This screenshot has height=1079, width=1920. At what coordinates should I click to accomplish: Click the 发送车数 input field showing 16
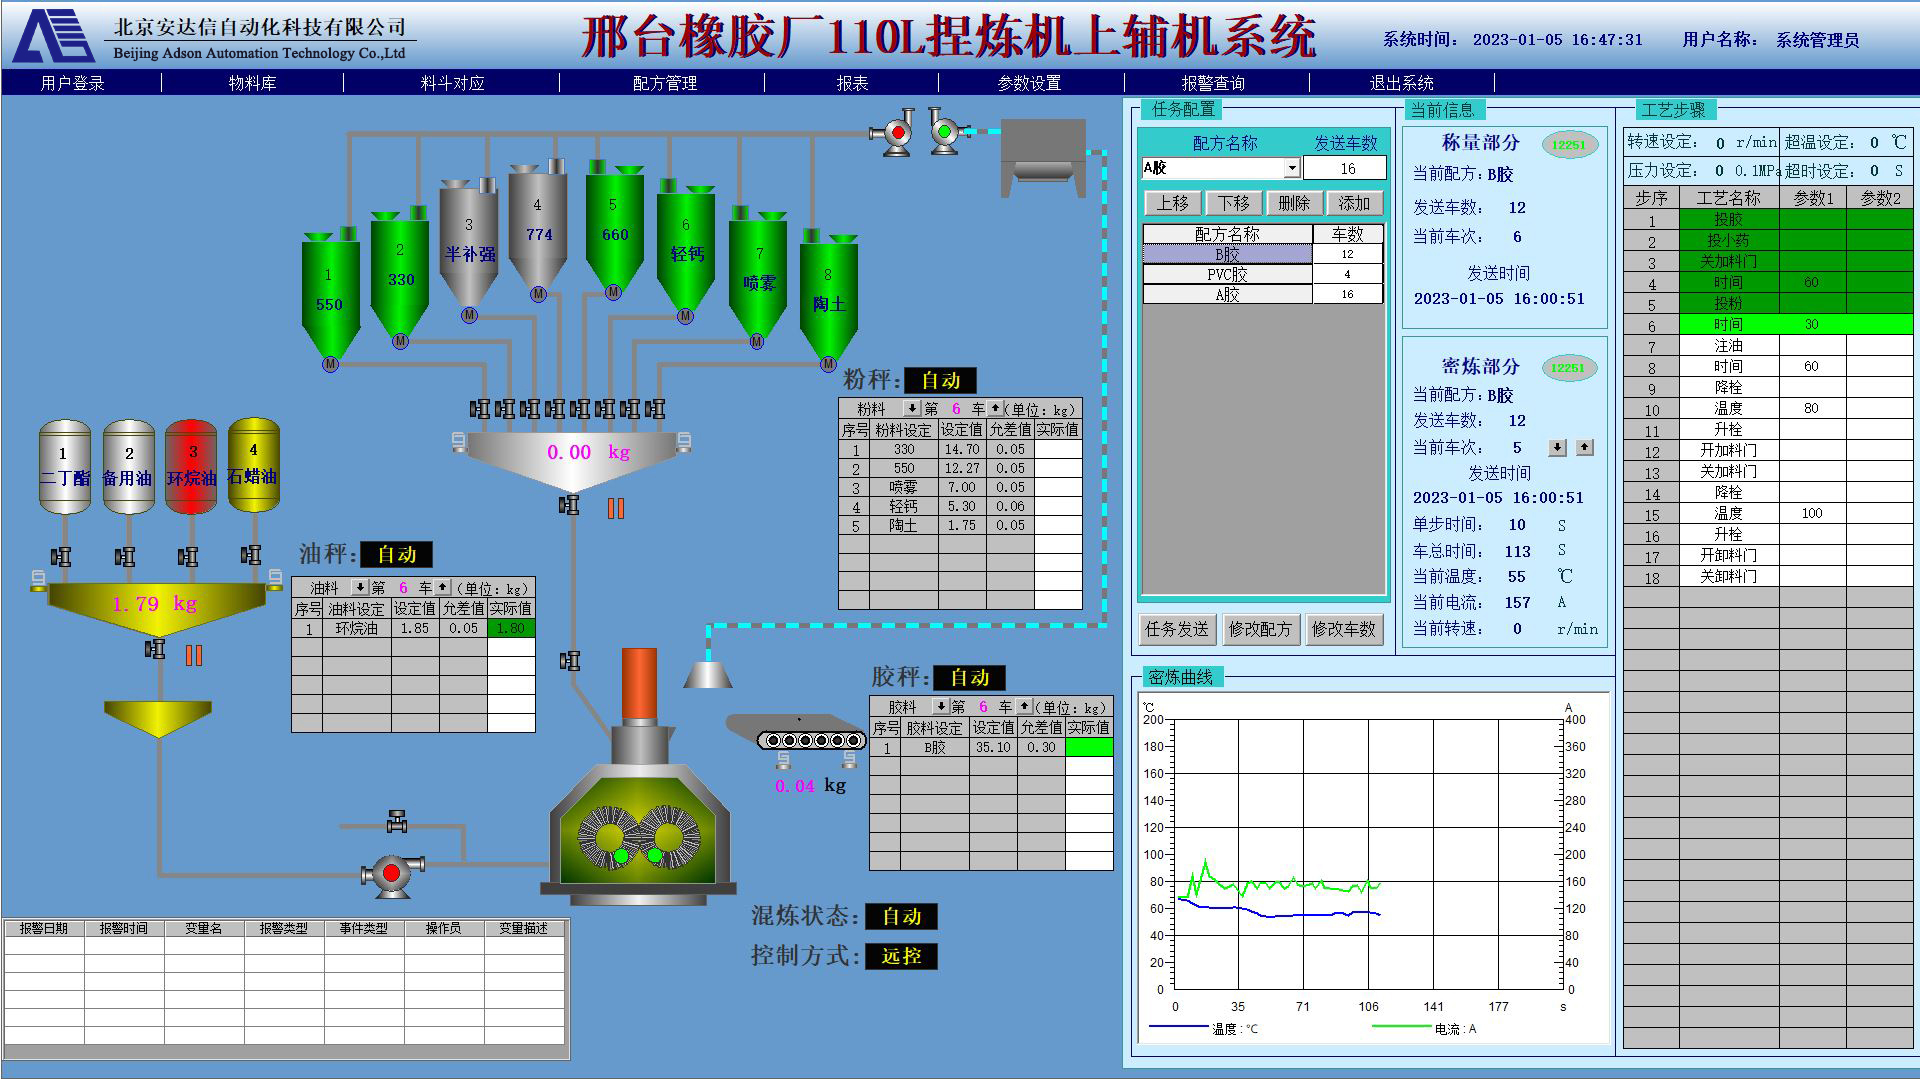coord(1346,168)
